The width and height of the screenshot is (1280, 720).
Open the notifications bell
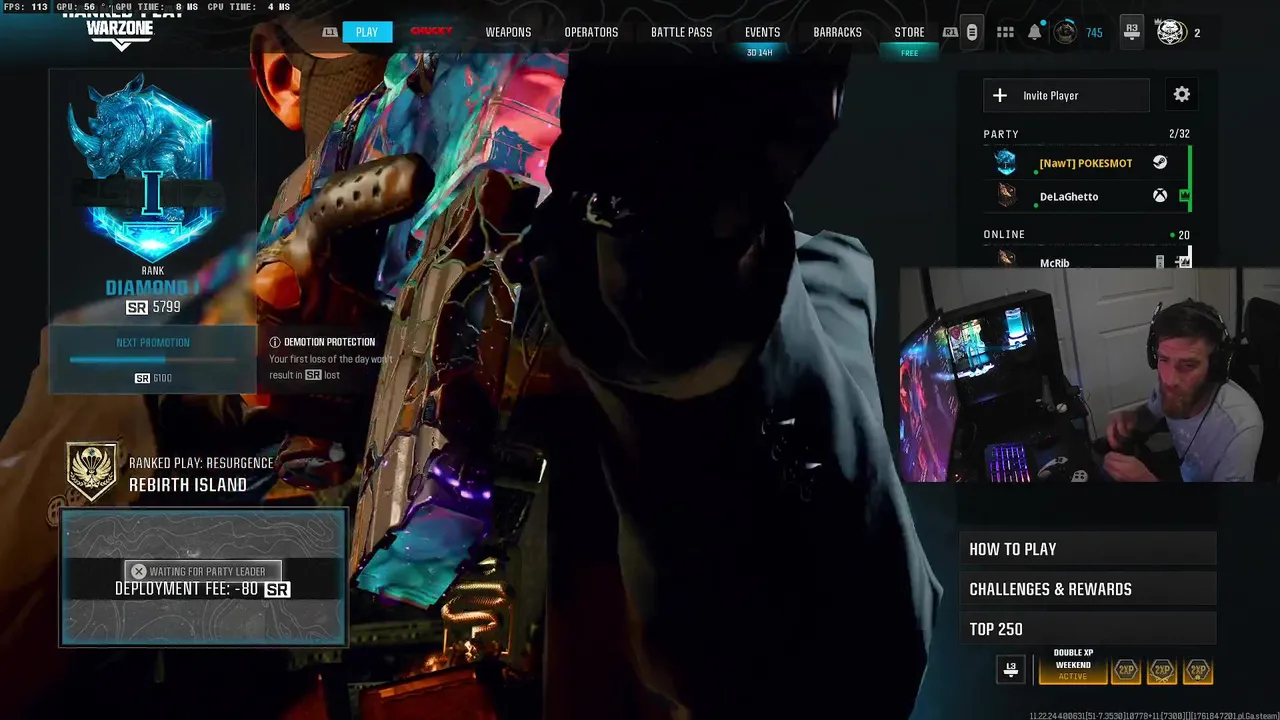(1035, 33)
